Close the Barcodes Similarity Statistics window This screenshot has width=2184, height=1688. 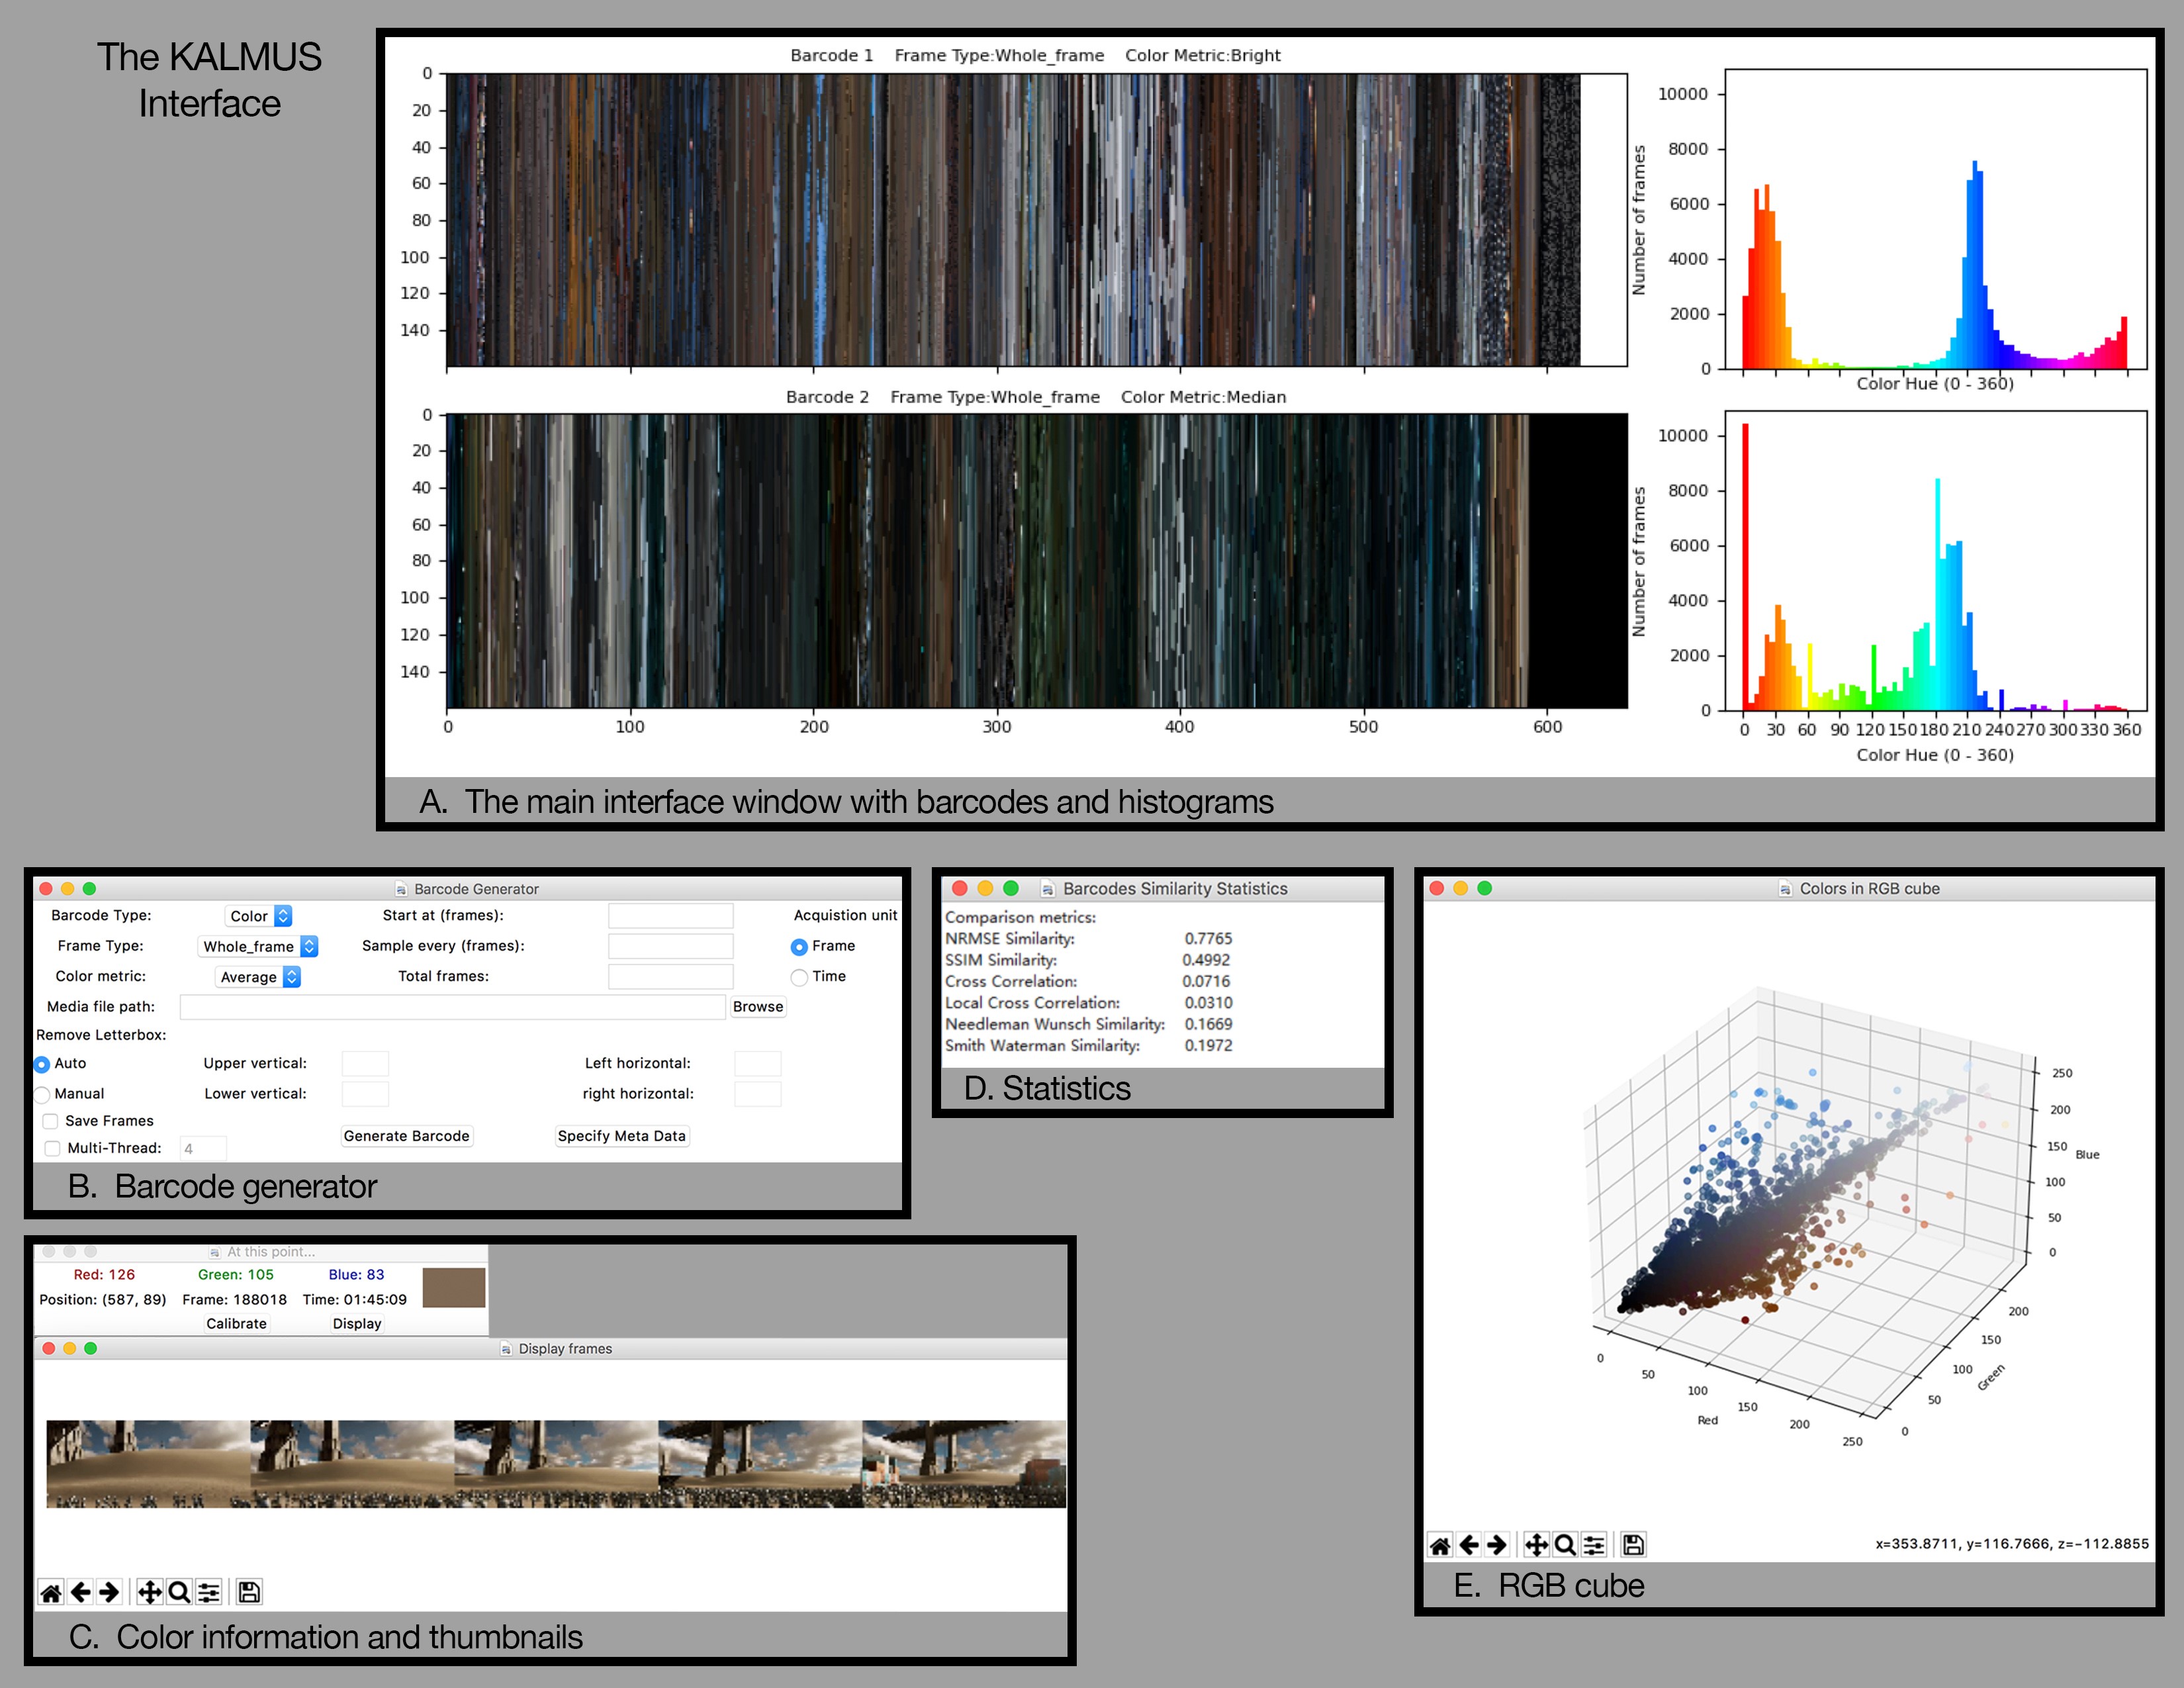[x=960, y=888]
